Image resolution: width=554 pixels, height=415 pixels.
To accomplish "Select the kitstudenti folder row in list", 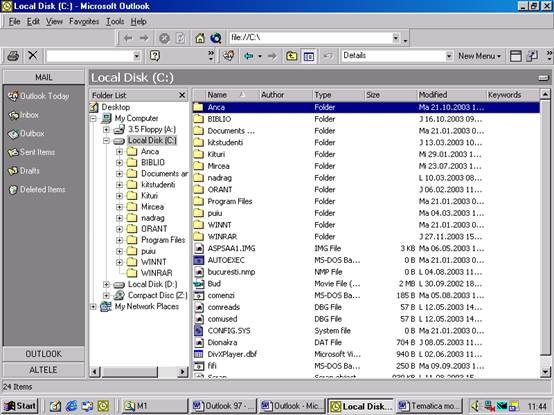I will (366, 143).
